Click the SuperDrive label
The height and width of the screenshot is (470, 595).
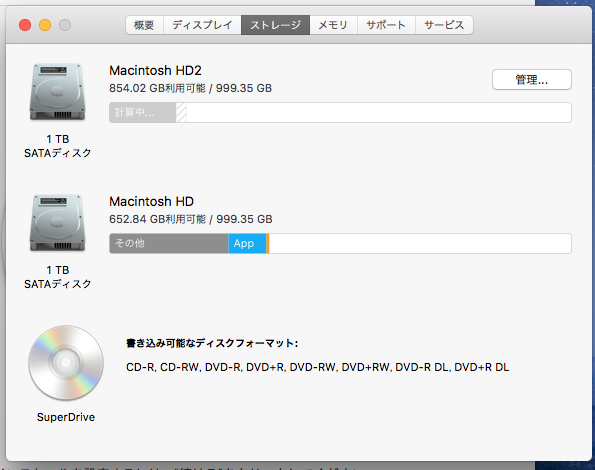66,417
